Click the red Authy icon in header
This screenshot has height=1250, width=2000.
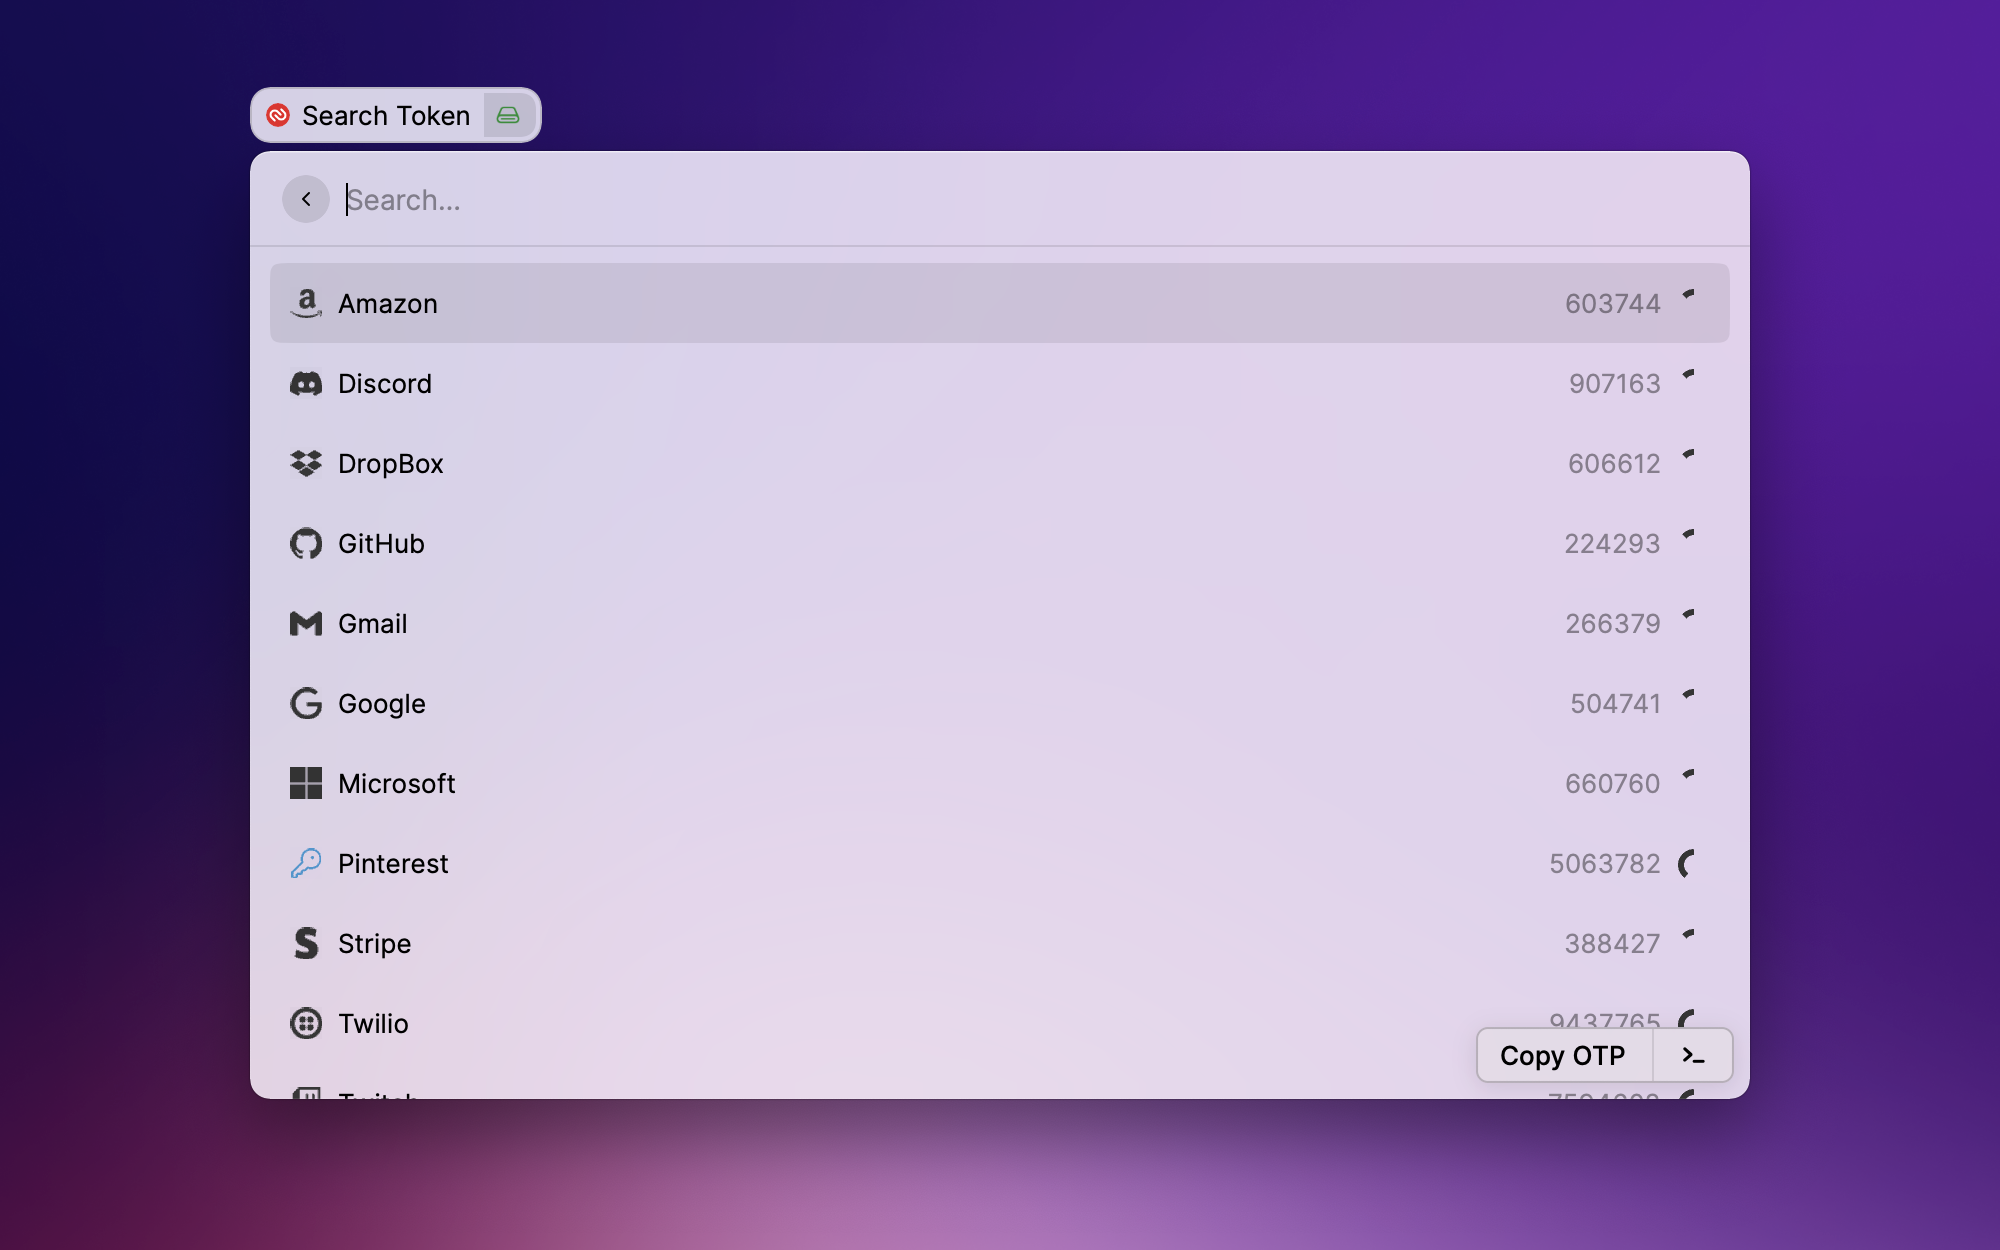278,115
